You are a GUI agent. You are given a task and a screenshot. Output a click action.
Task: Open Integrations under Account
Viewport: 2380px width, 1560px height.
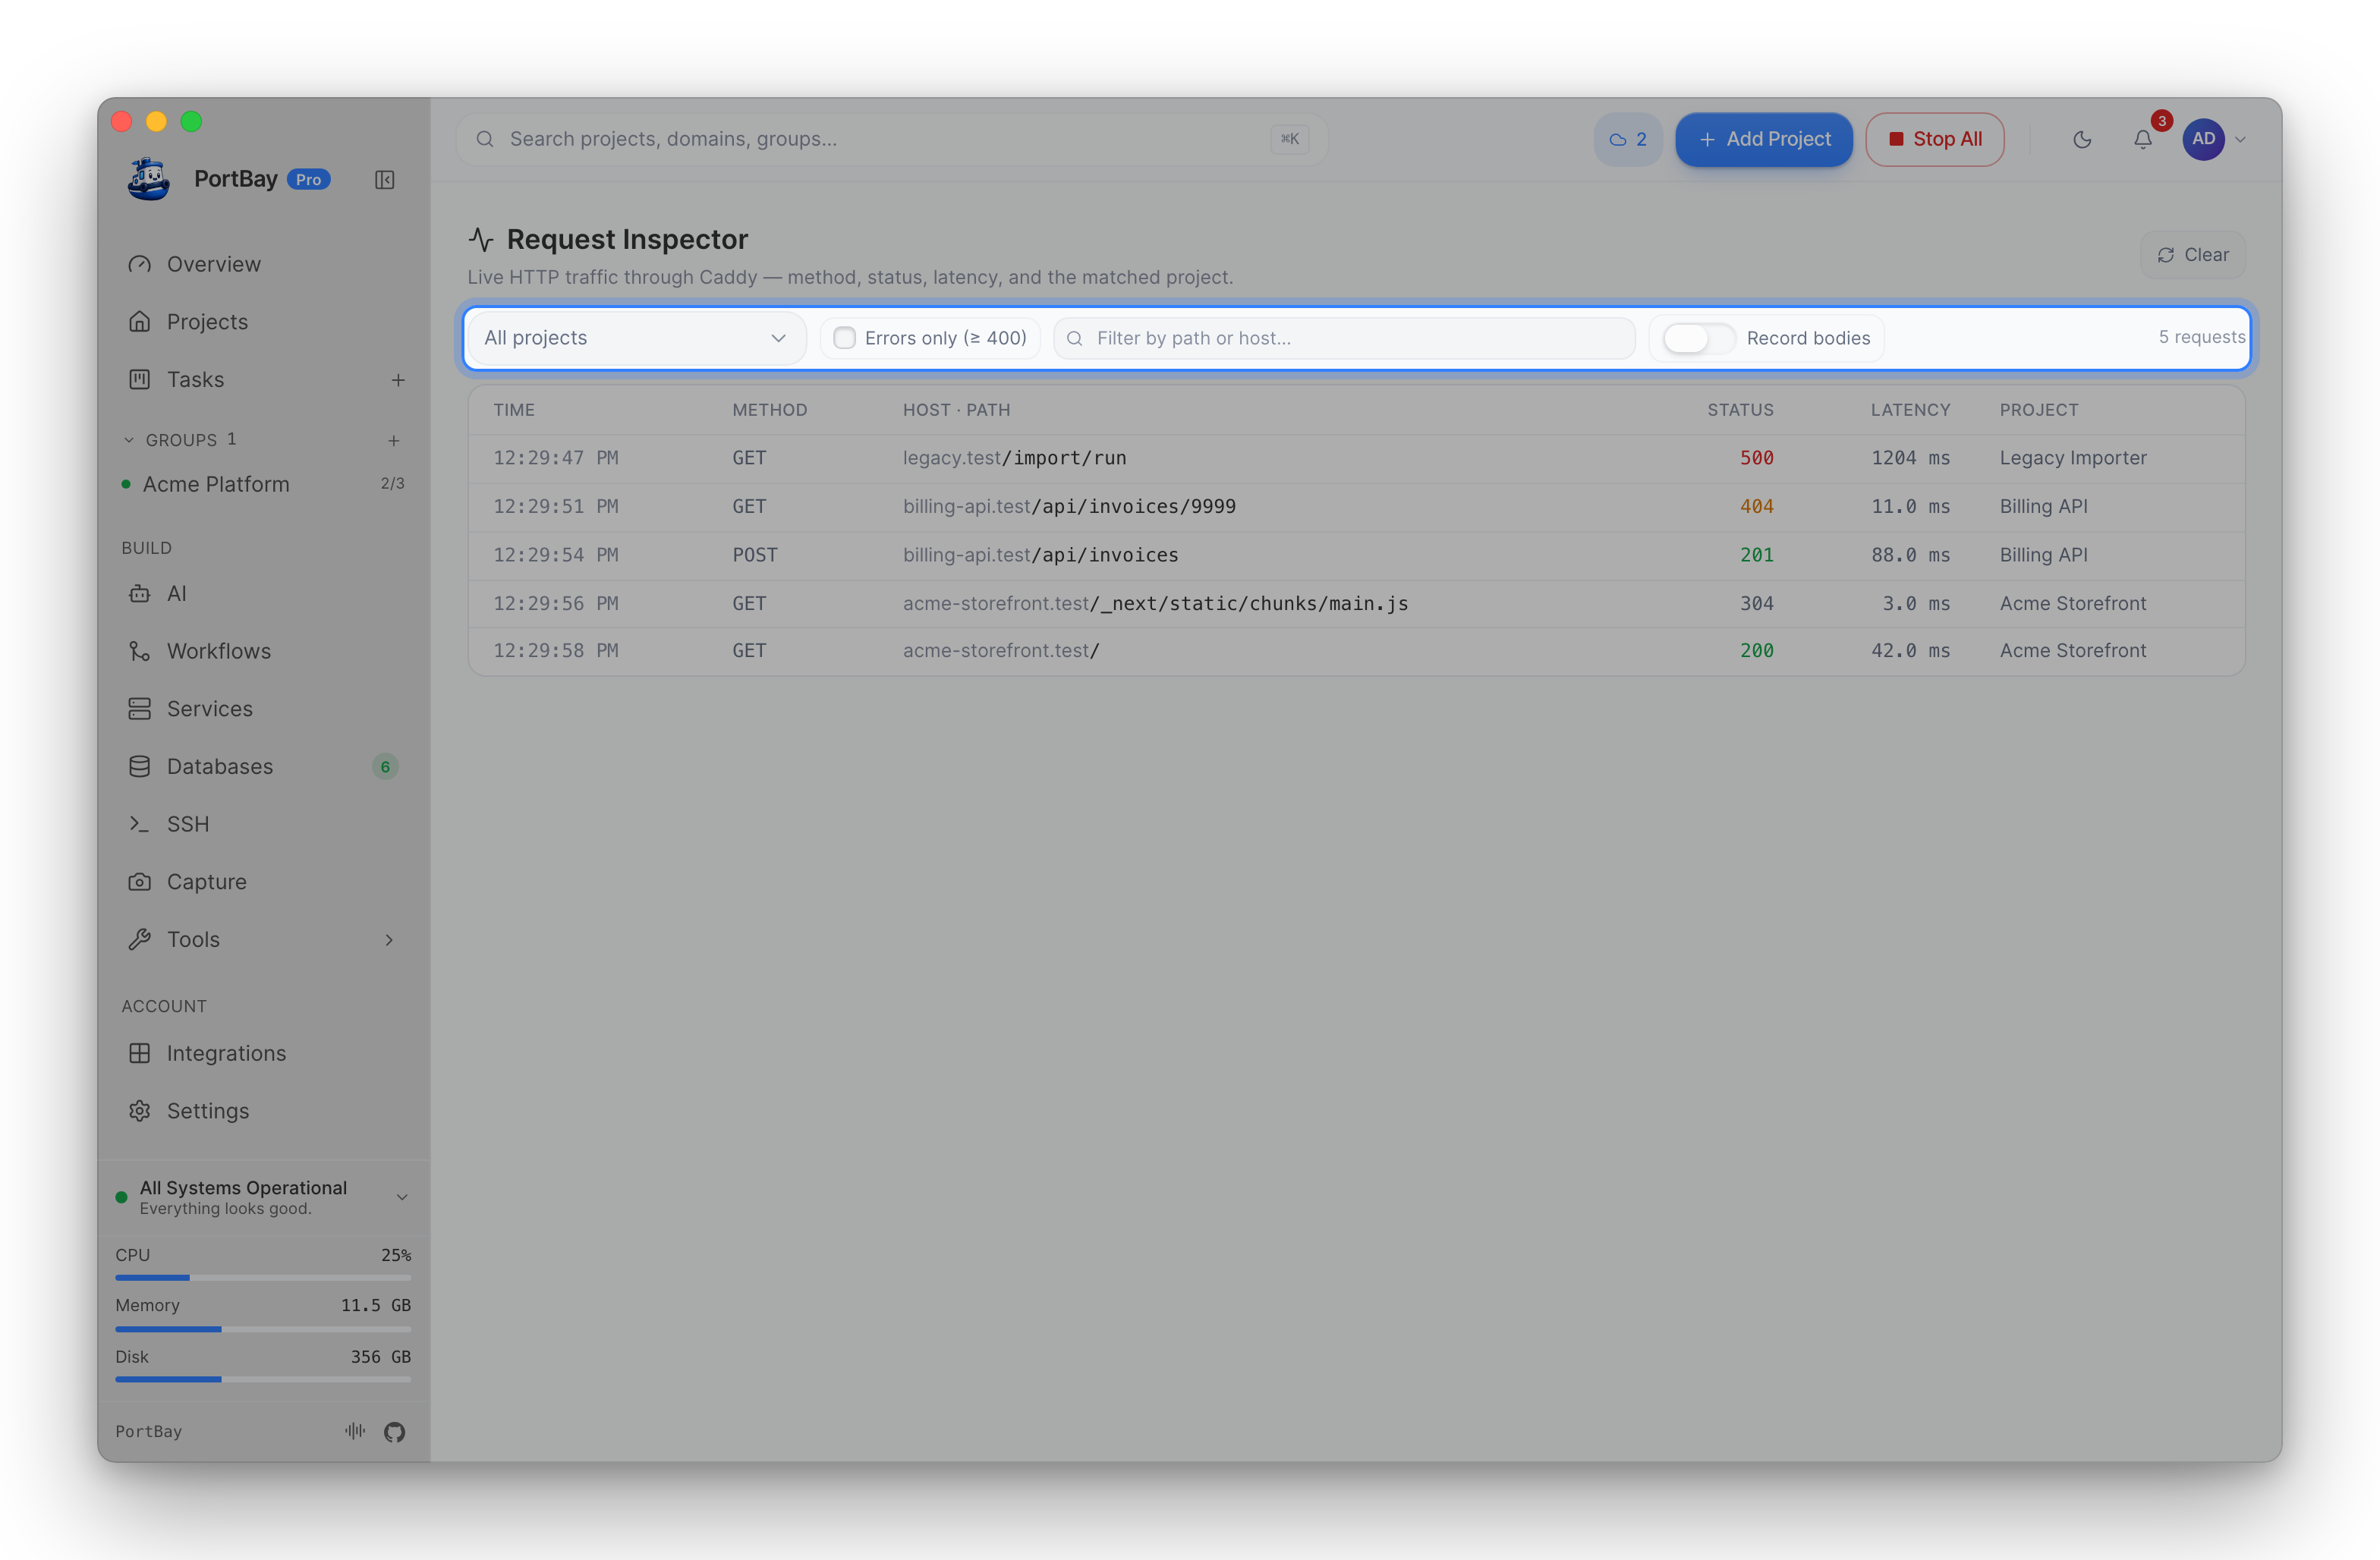tap(264, 1053)
